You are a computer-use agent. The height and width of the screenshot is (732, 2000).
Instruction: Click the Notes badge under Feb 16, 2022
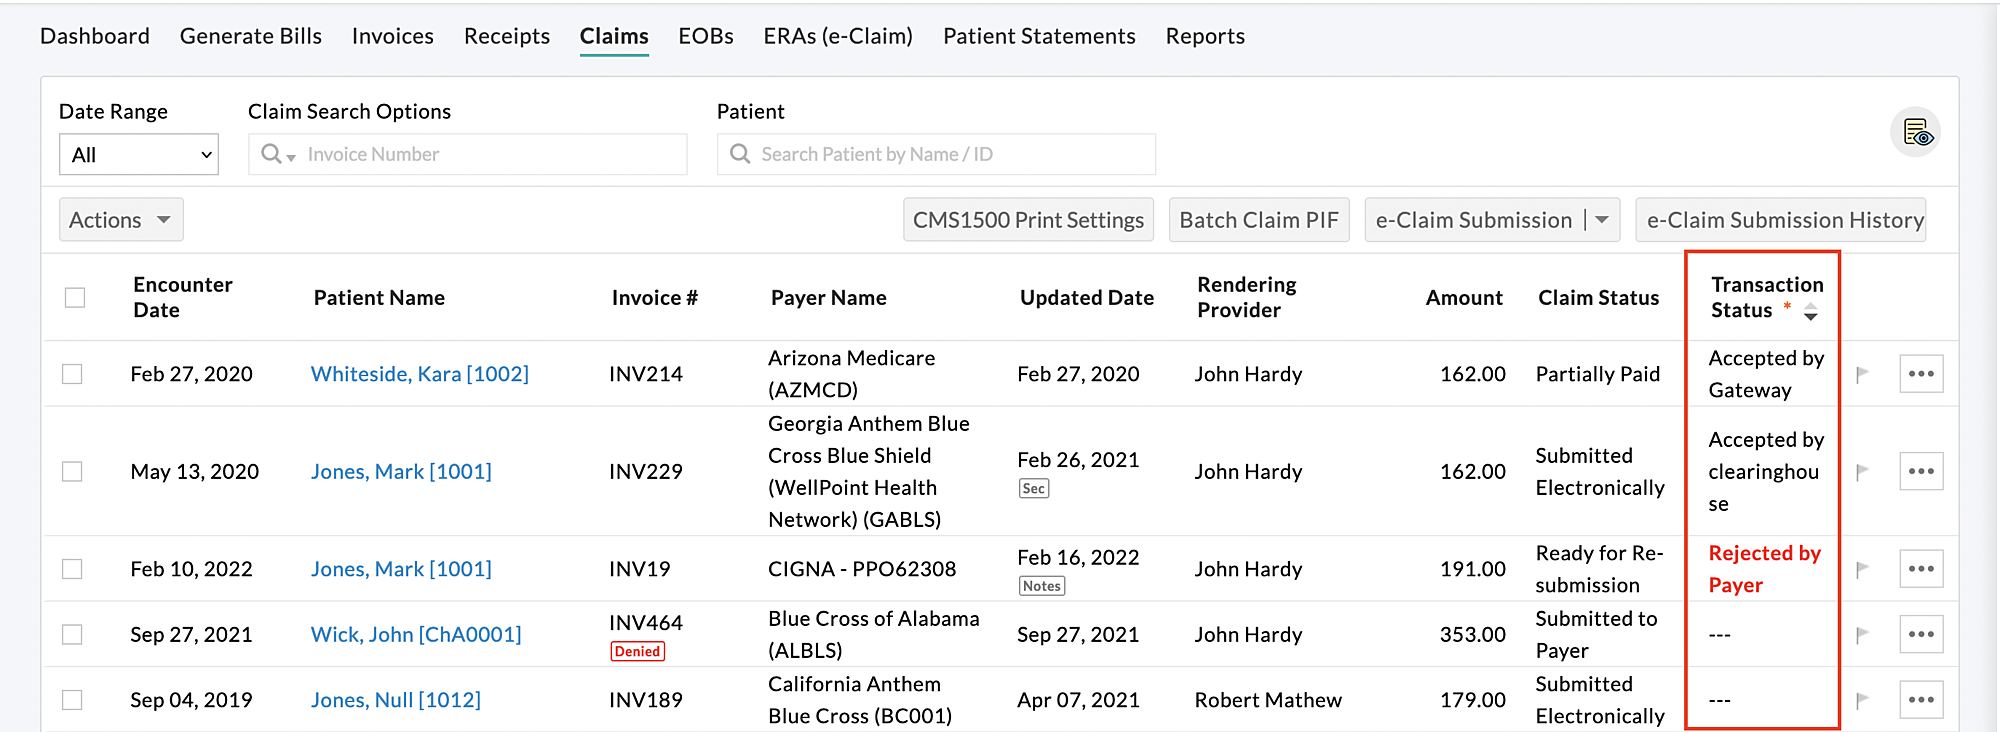(x=1041, y=586)
